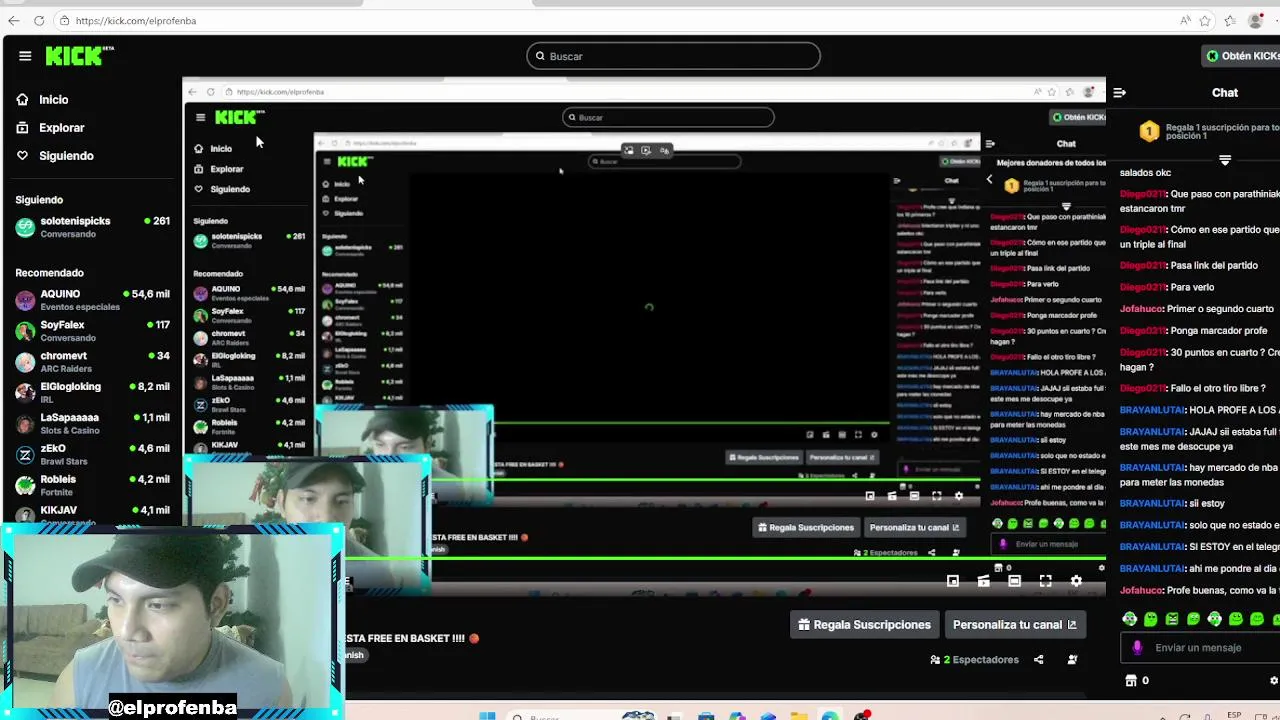Viewport: 1280px width, 720px height.
Task: Click the purple icon in the message box
Action: (x=1137, y=648)
